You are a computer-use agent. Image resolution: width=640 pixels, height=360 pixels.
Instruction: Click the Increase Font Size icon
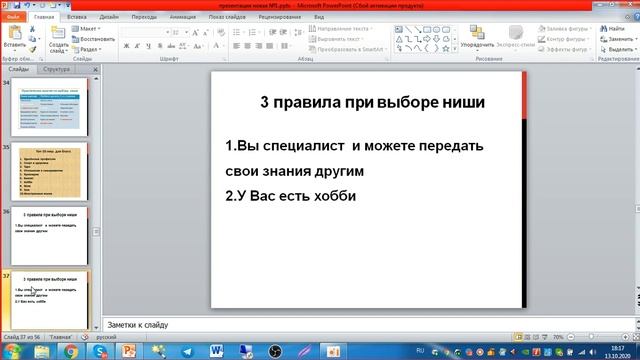tap(196, 32)
